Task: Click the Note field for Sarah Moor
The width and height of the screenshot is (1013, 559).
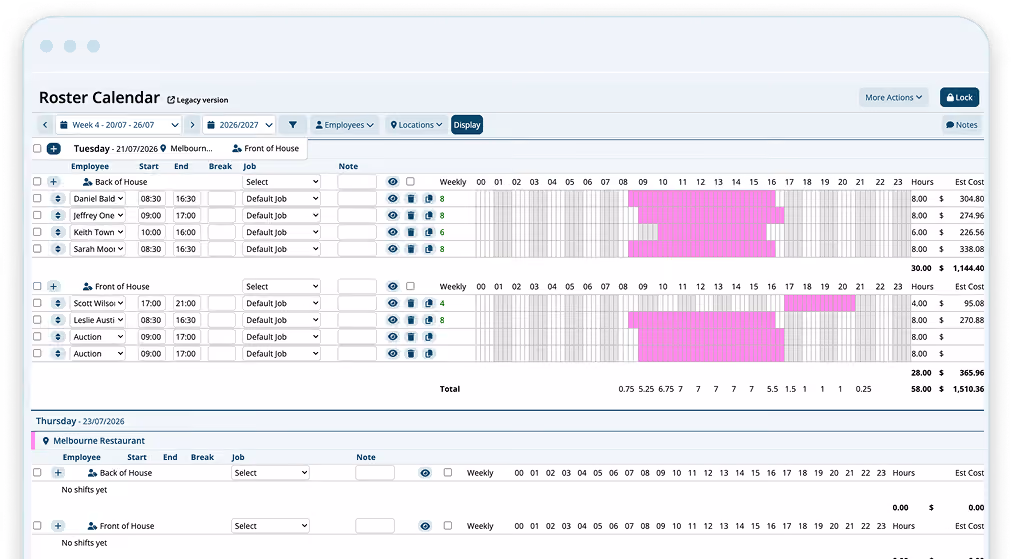Action: (357, 249)
